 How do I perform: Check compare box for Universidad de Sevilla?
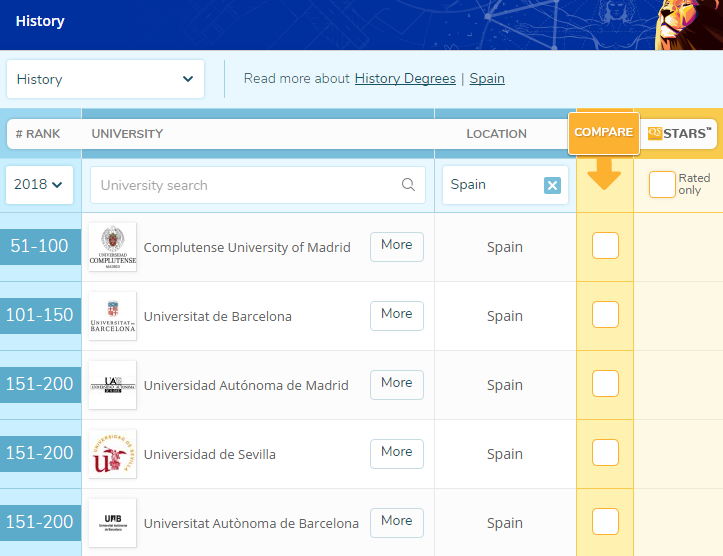pyautogui.click(x=605, y=453)
